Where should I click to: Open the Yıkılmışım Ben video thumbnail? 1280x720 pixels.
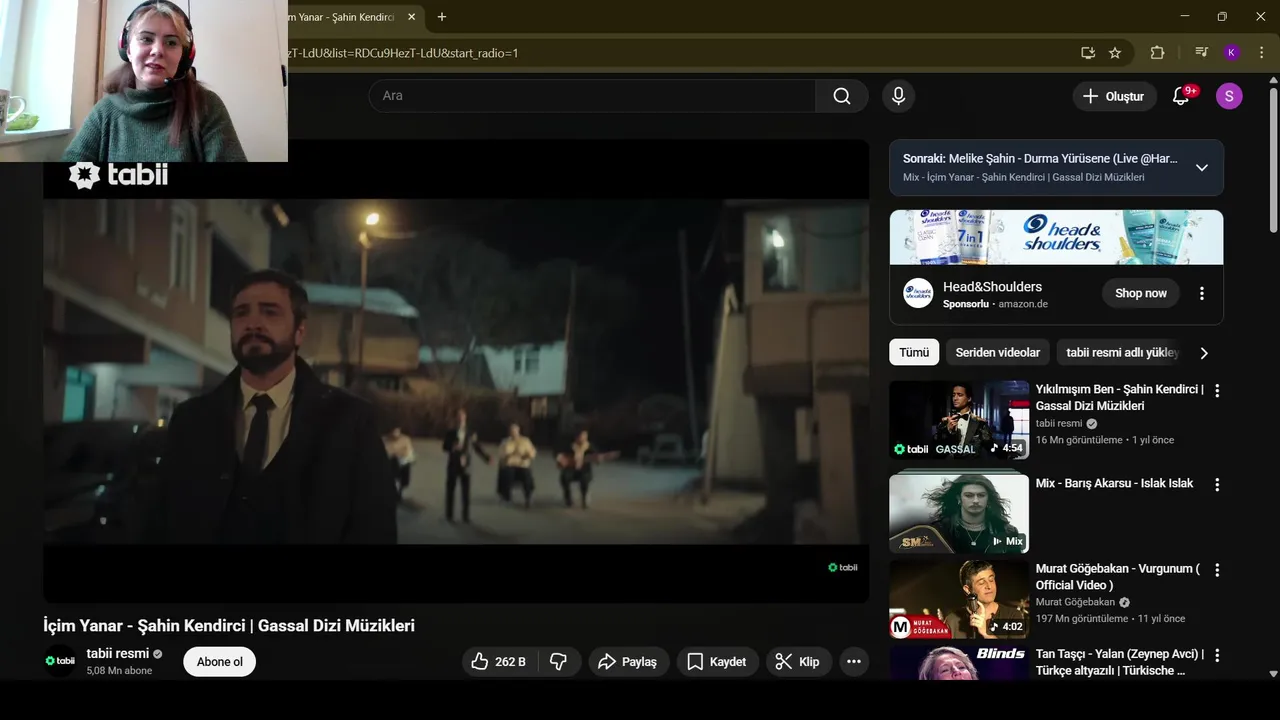click(x=959, y=420)
